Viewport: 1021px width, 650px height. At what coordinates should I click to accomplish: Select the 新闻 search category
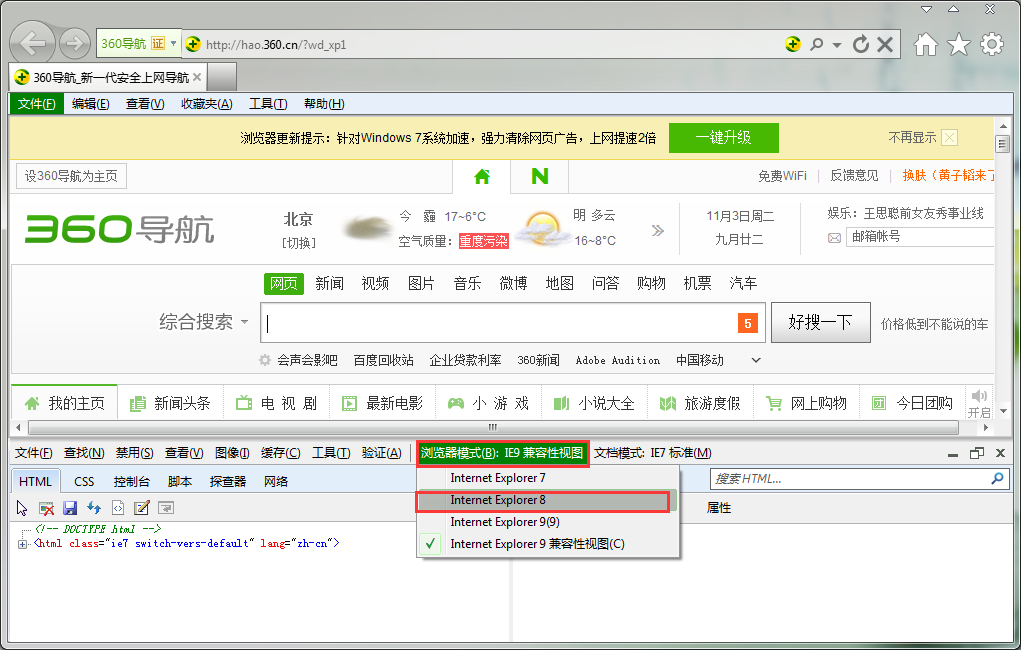tap(329, 283)
